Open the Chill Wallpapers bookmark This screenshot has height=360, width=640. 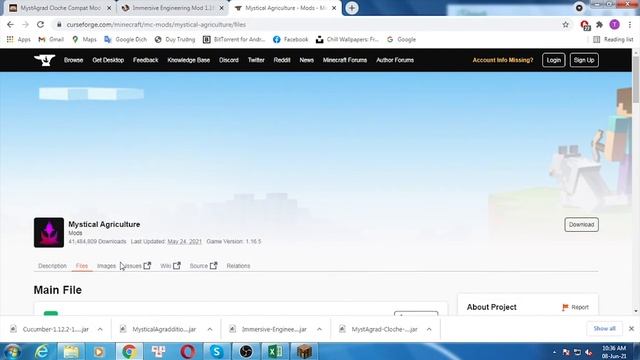click(x=347, y=40)
